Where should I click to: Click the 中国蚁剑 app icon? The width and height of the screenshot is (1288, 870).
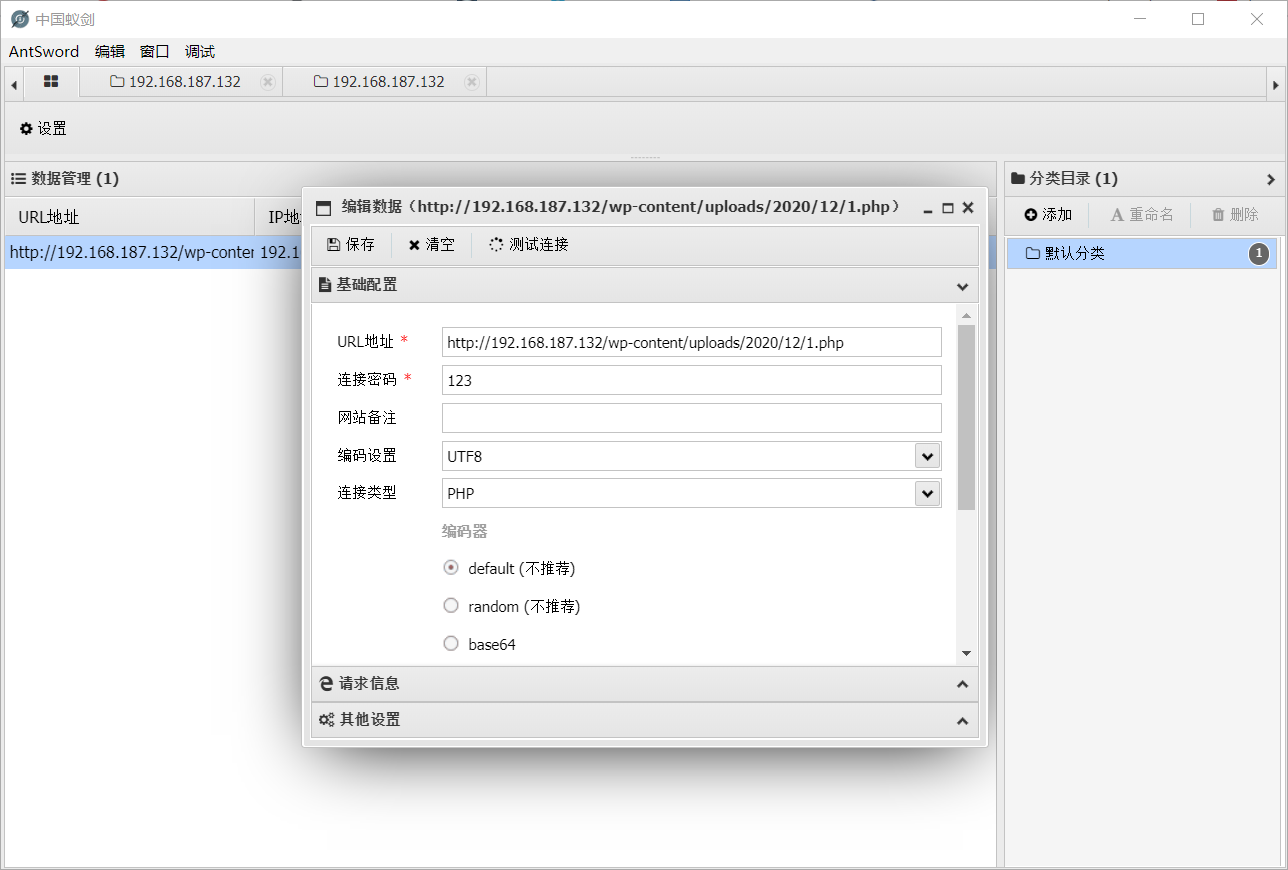[20, 19]
